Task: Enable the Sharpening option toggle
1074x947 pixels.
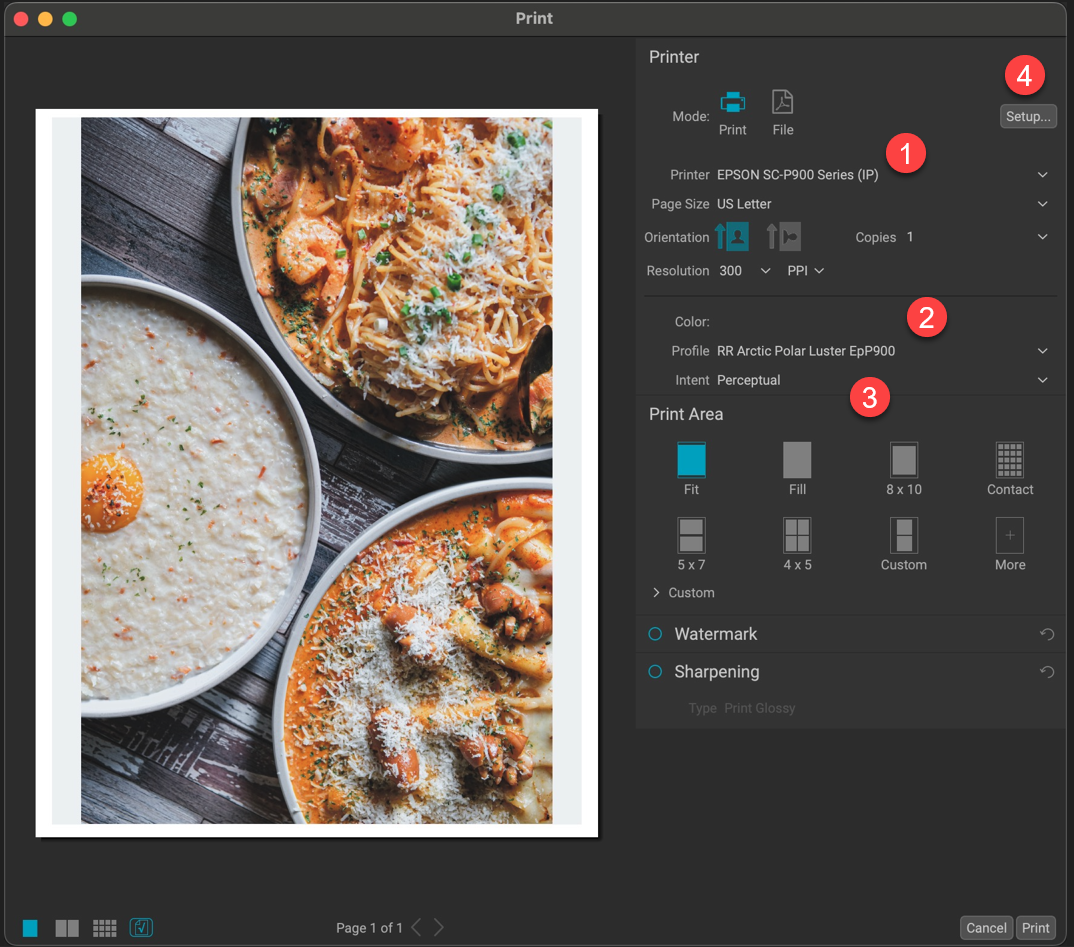Action: 655,672
